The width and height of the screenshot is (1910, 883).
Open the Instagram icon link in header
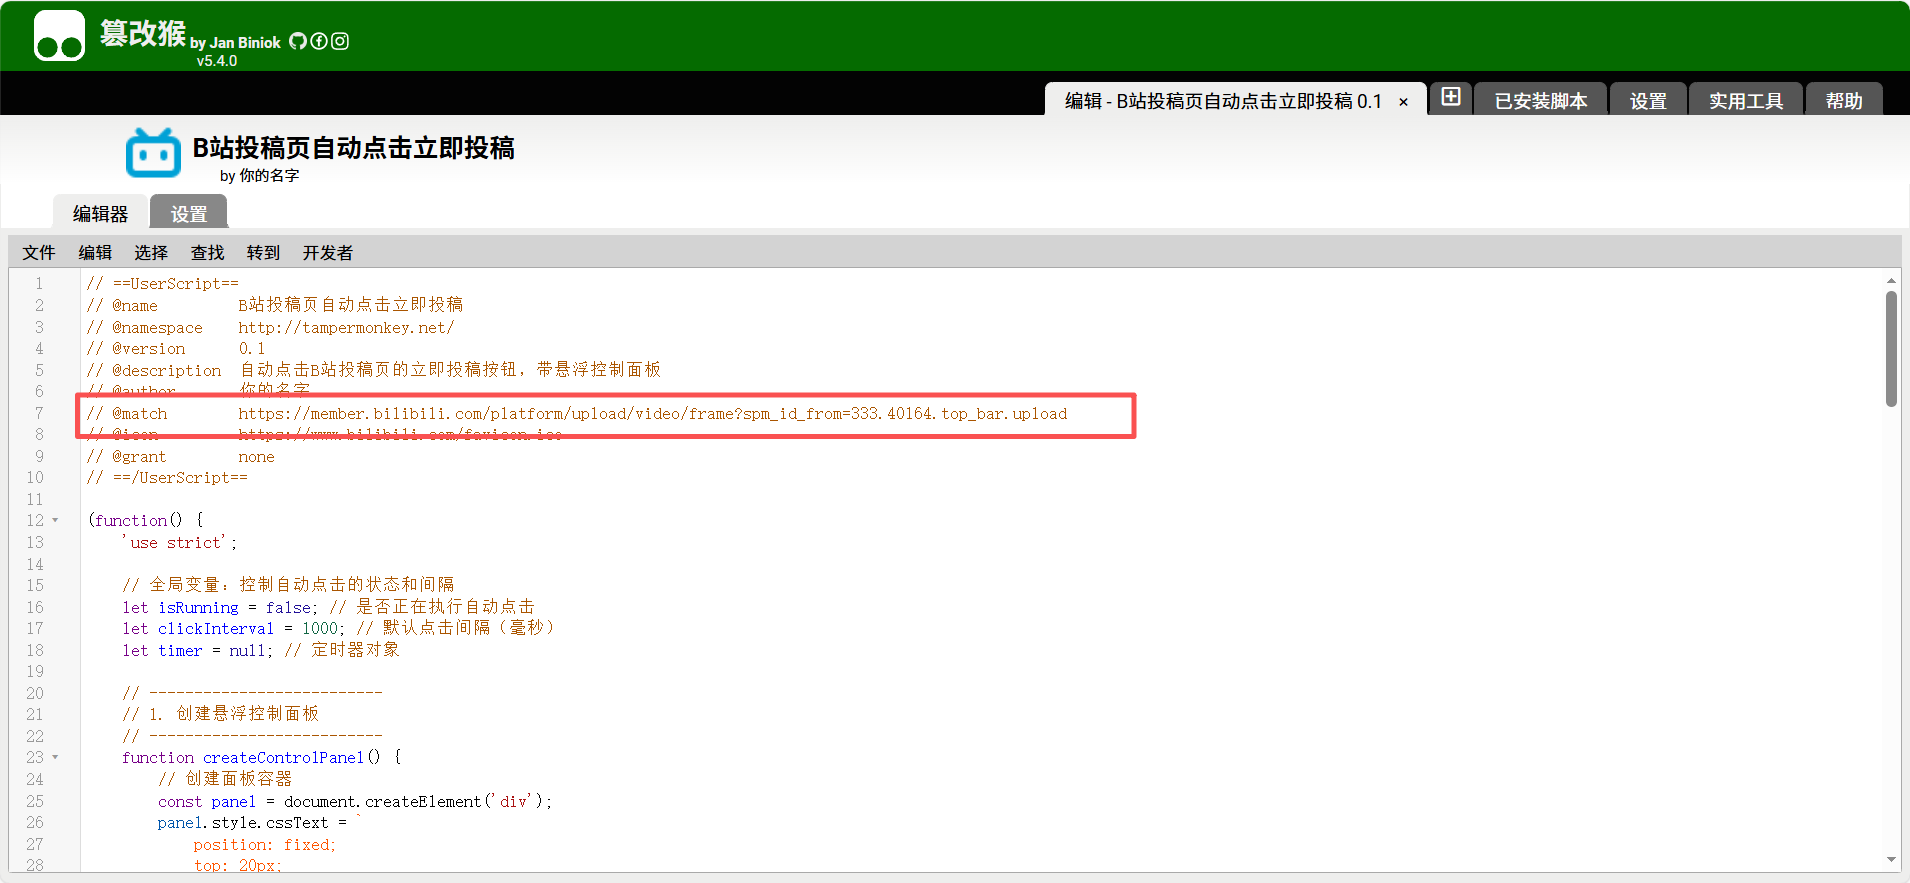pos(340,41)
